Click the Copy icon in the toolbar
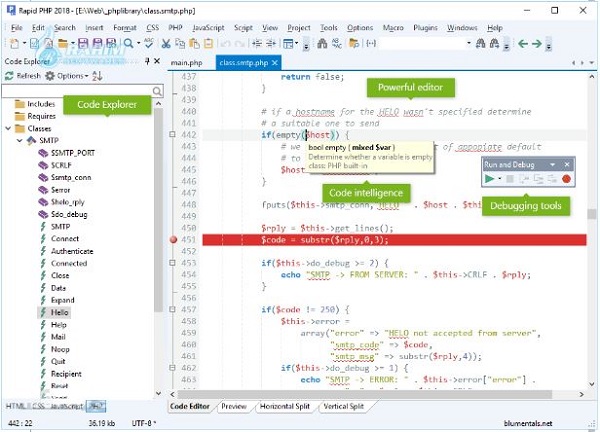 (180, 43)
